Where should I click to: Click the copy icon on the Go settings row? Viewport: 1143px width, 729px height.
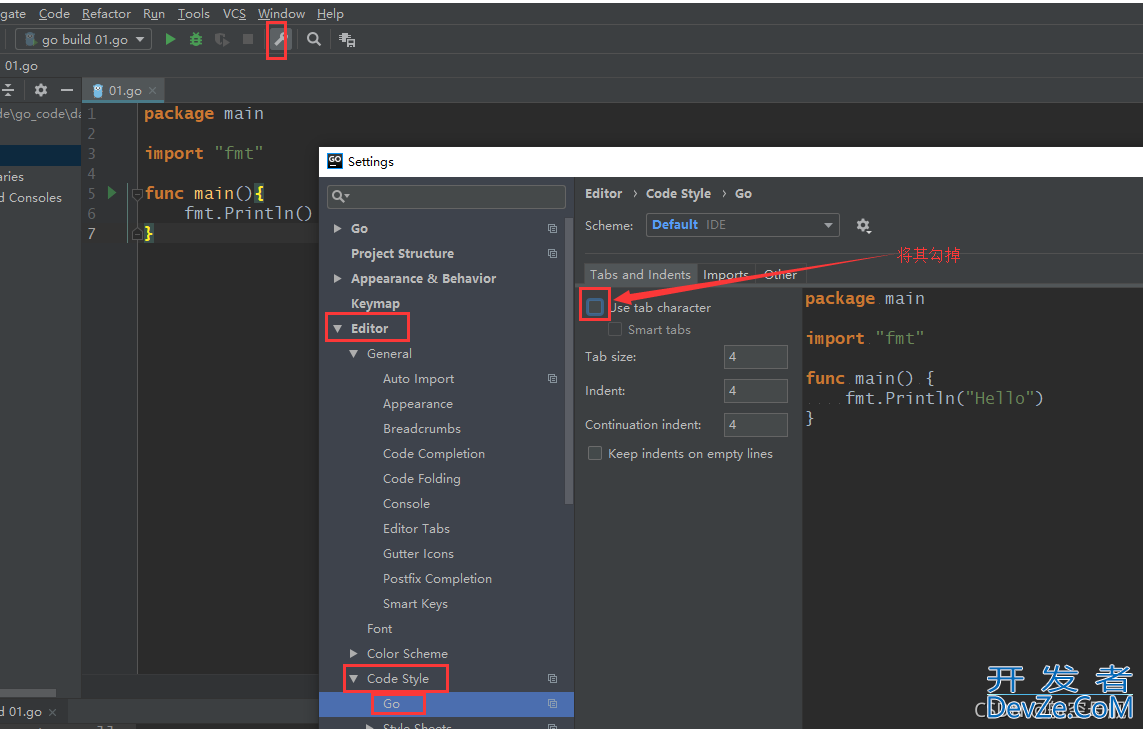tap(553, 229)
